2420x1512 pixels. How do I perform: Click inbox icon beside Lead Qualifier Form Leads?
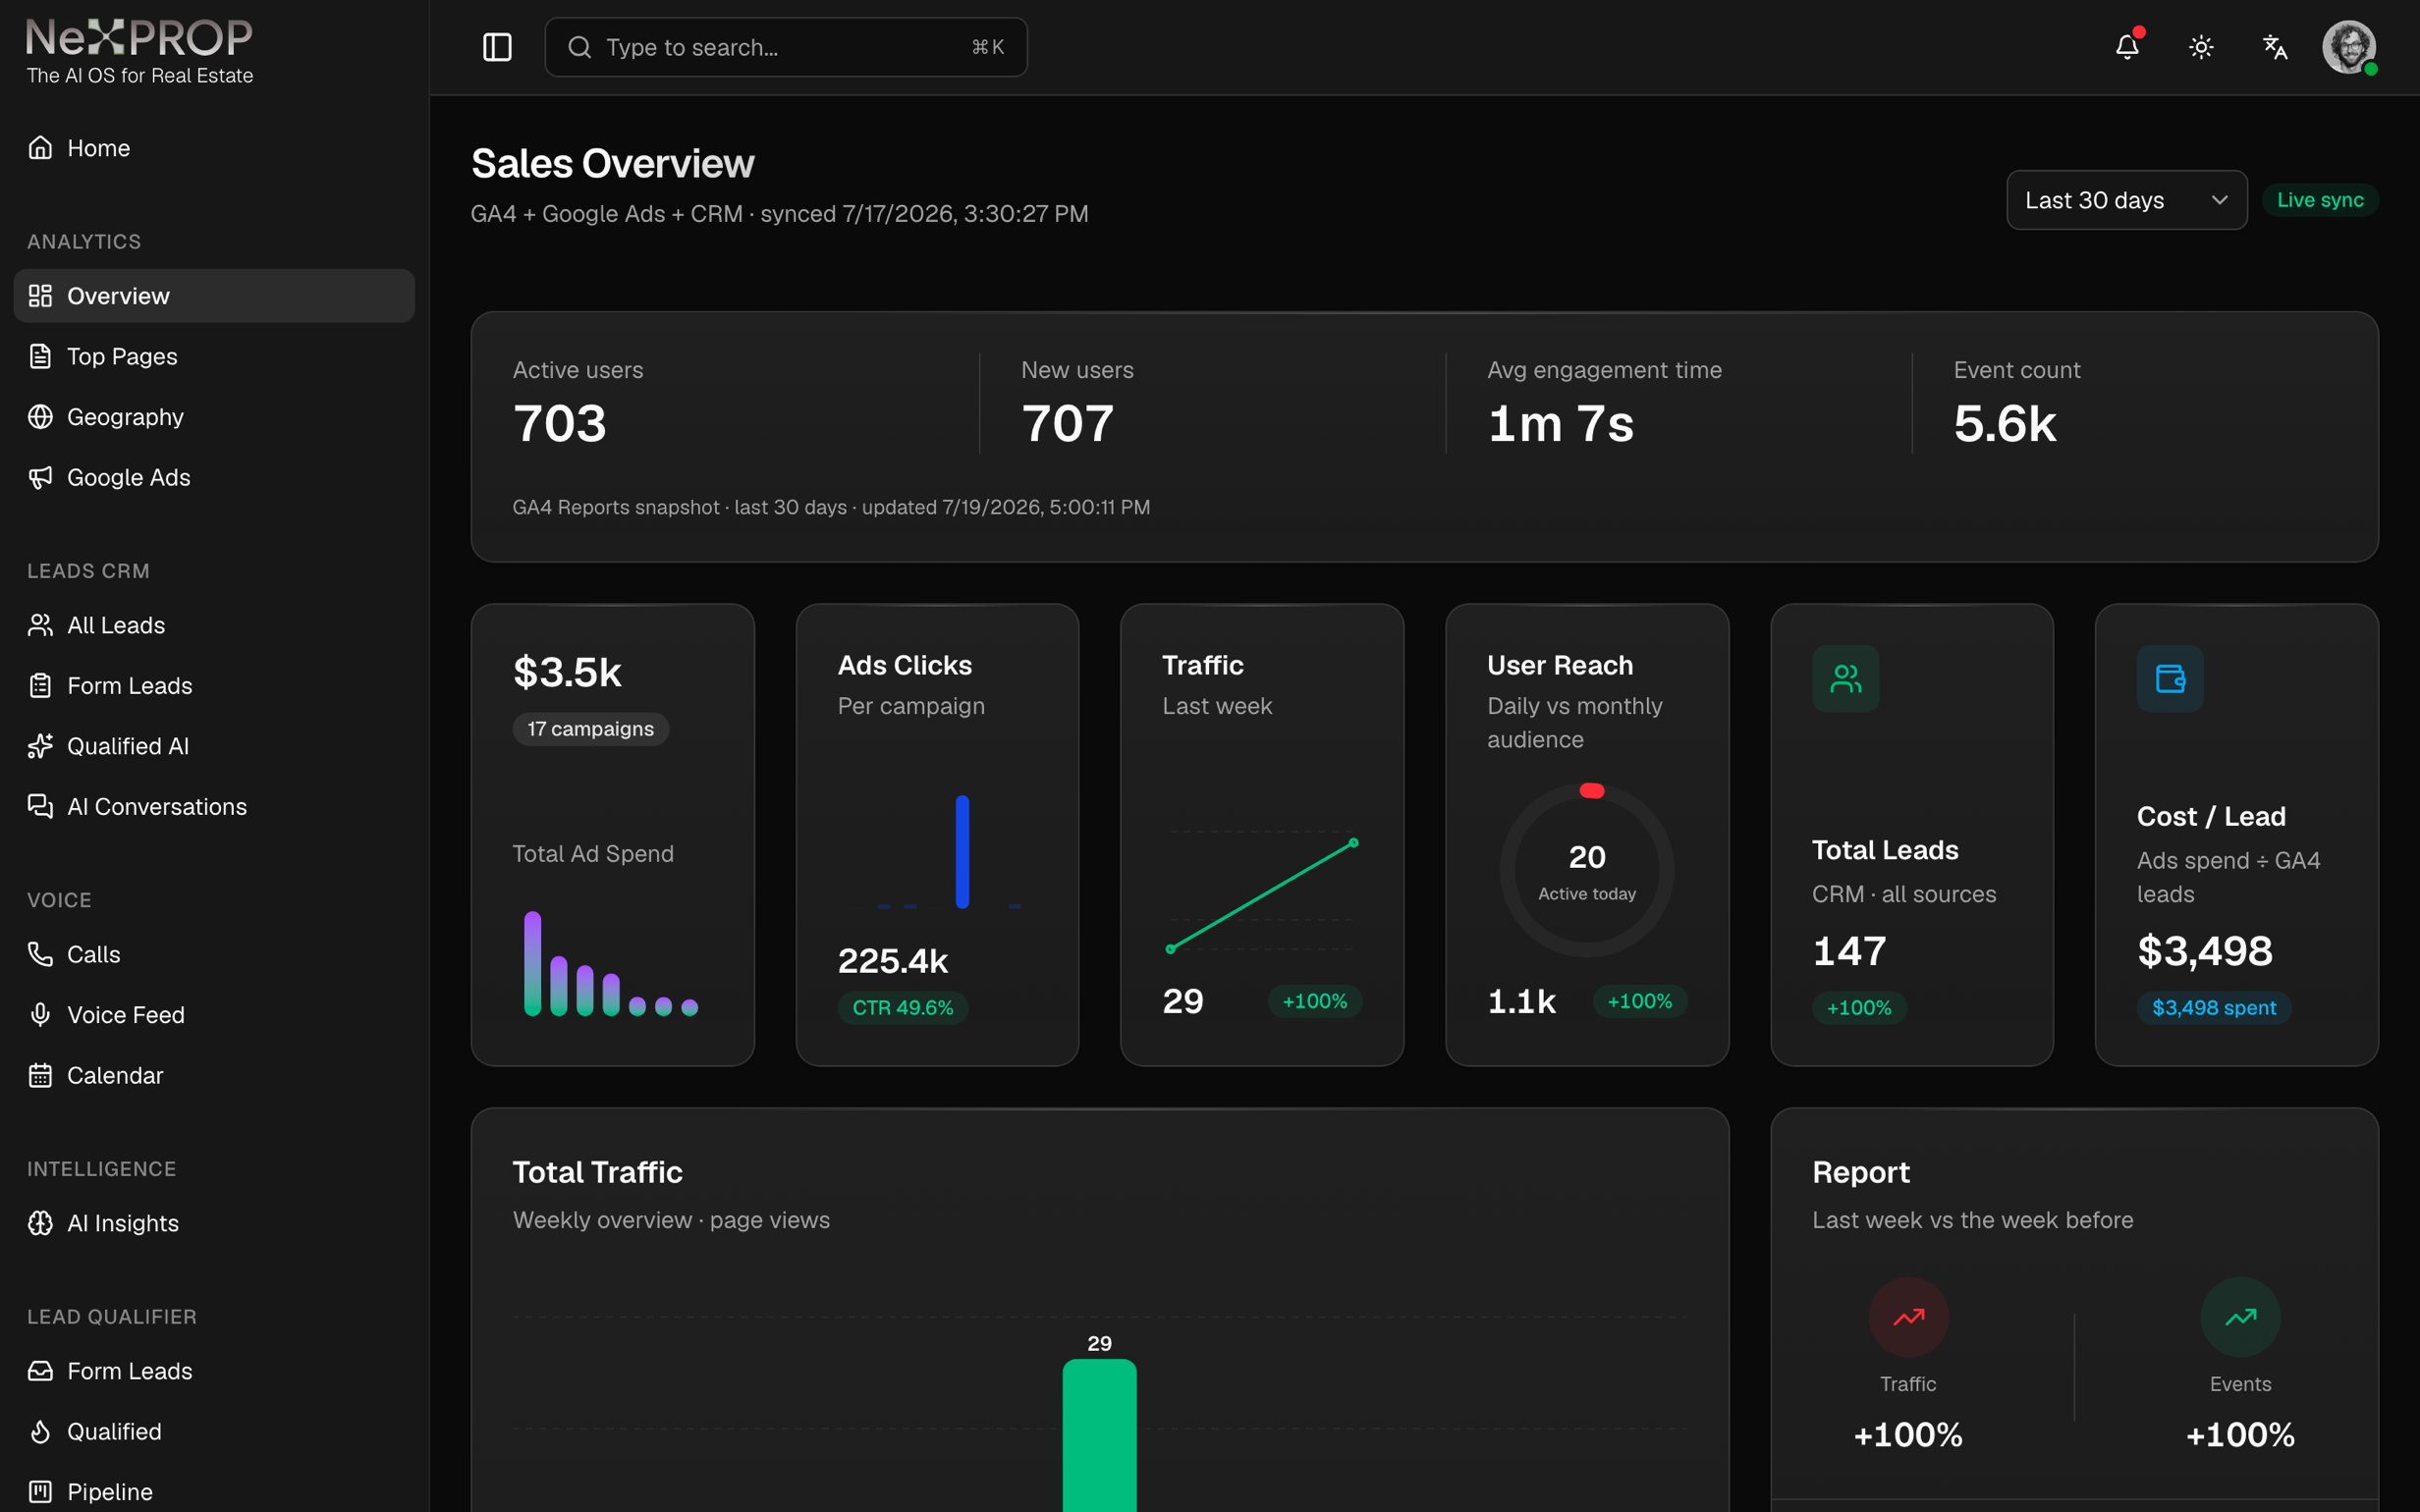40,1371
